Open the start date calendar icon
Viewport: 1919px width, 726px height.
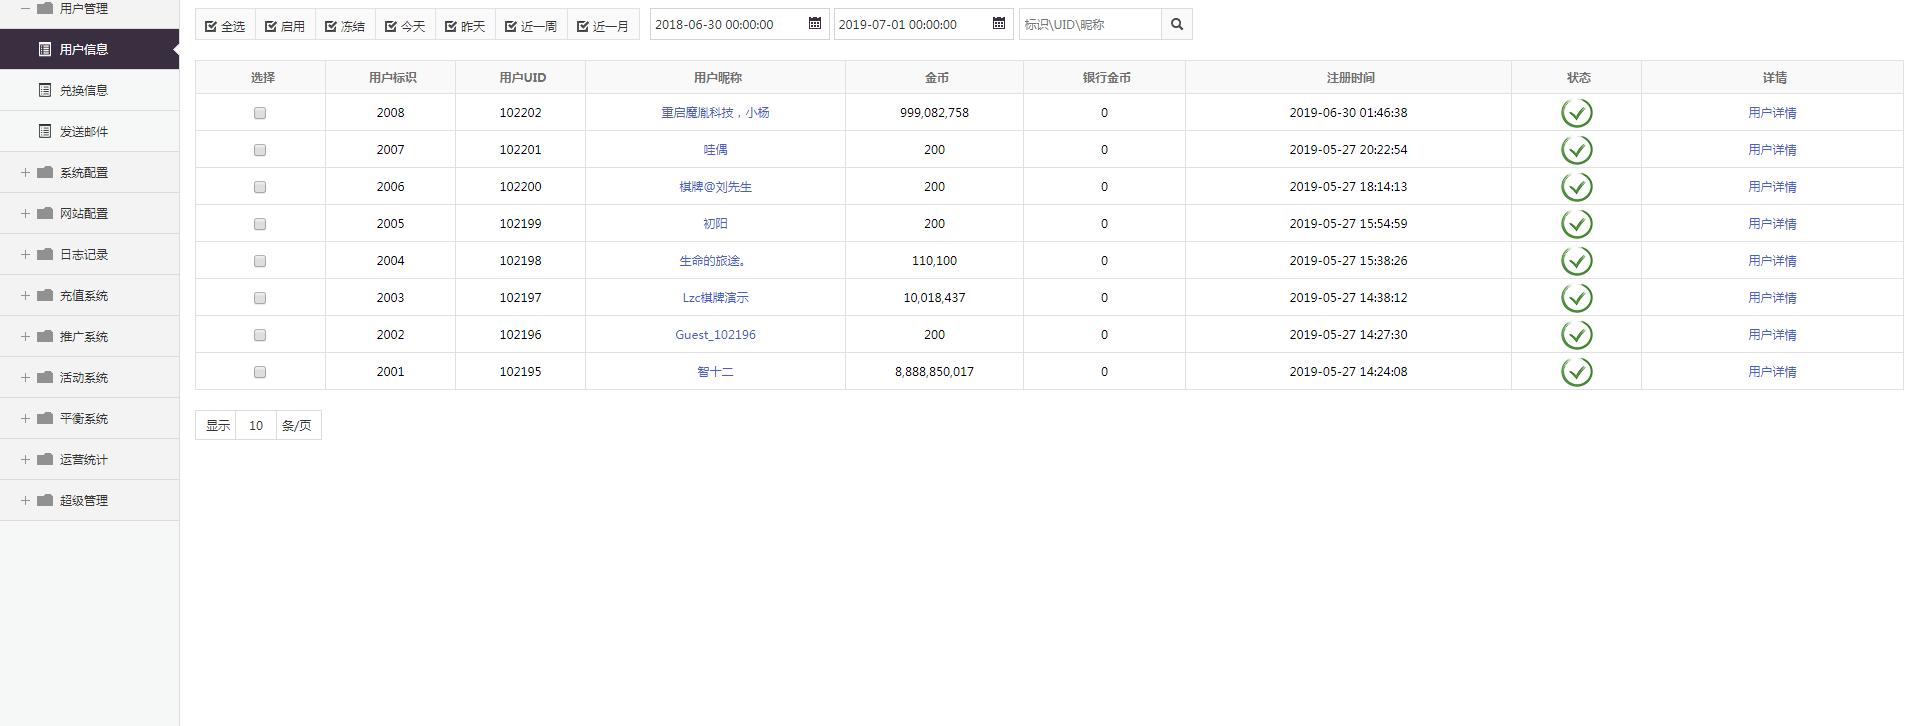click(815, 24)
